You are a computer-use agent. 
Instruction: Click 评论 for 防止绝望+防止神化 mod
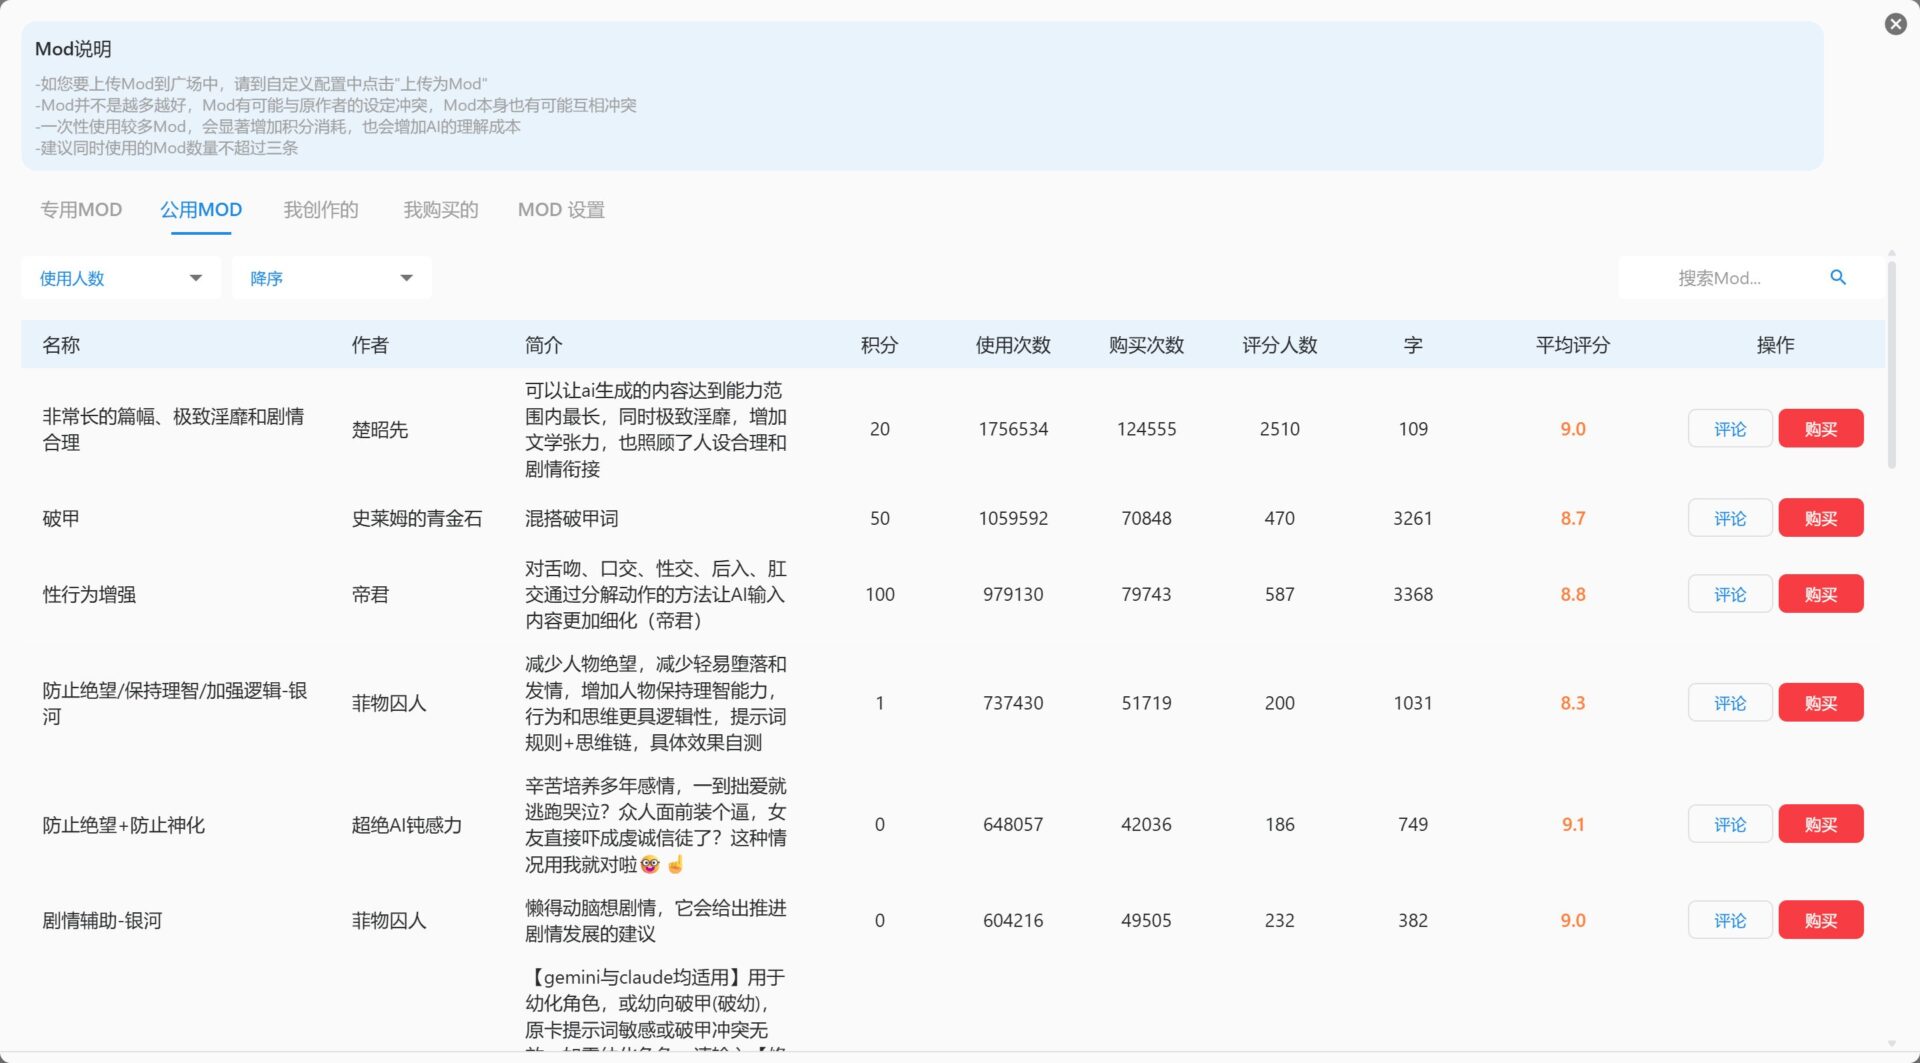(x=1729, y=823)
